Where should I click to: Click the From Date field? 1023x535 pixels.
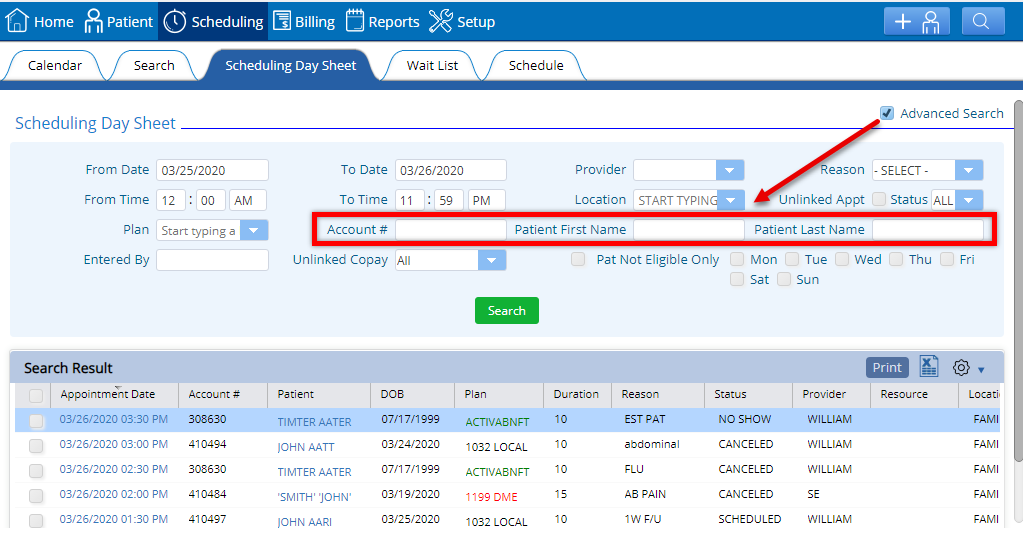pos(212,170)
